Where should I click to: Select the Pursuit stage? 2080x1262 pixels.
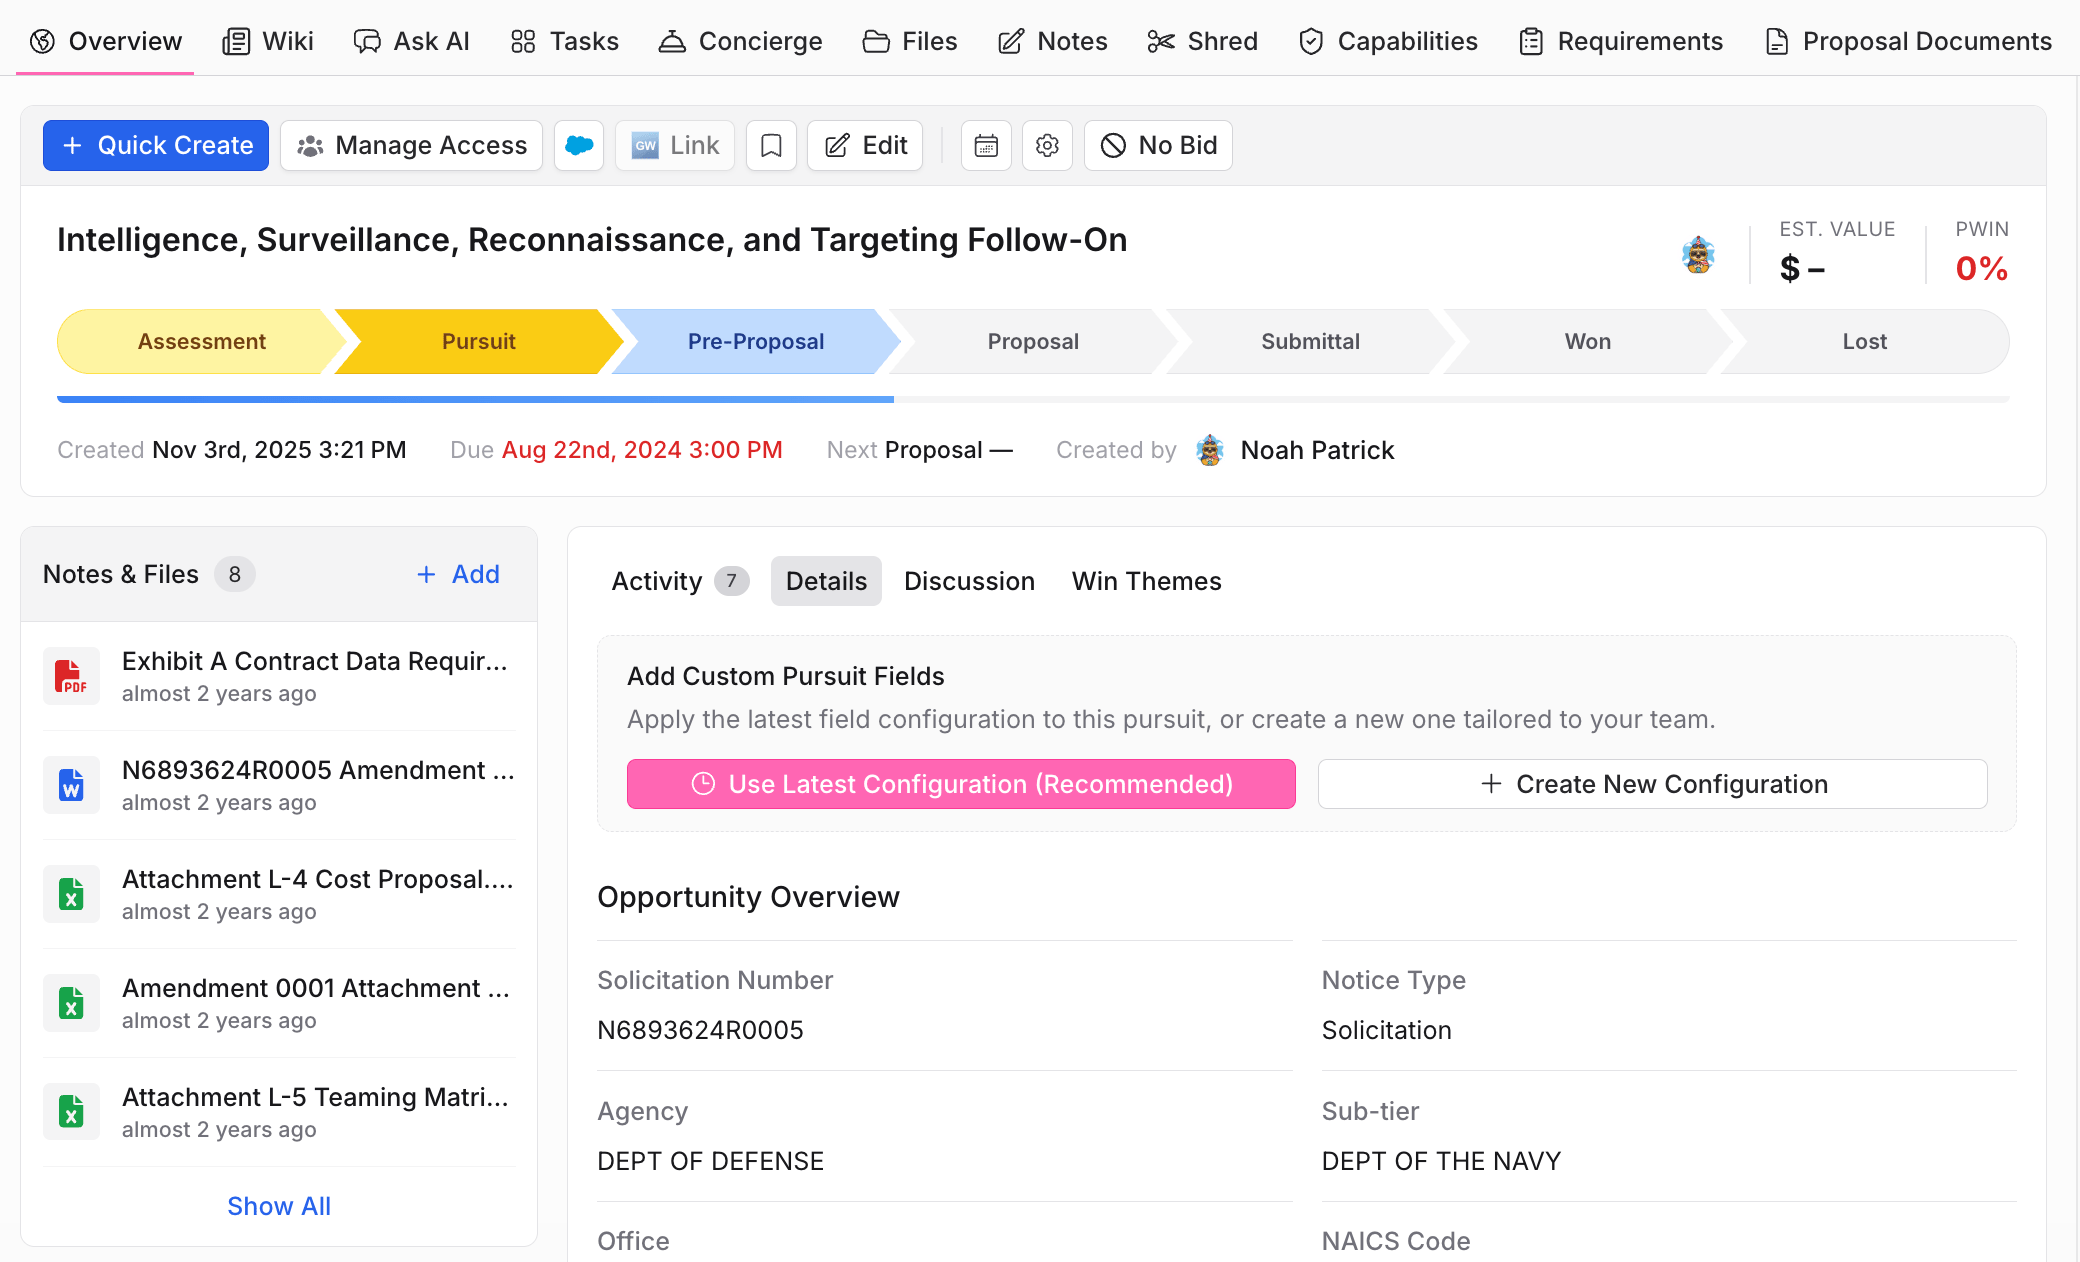click(x=478, y=342)
